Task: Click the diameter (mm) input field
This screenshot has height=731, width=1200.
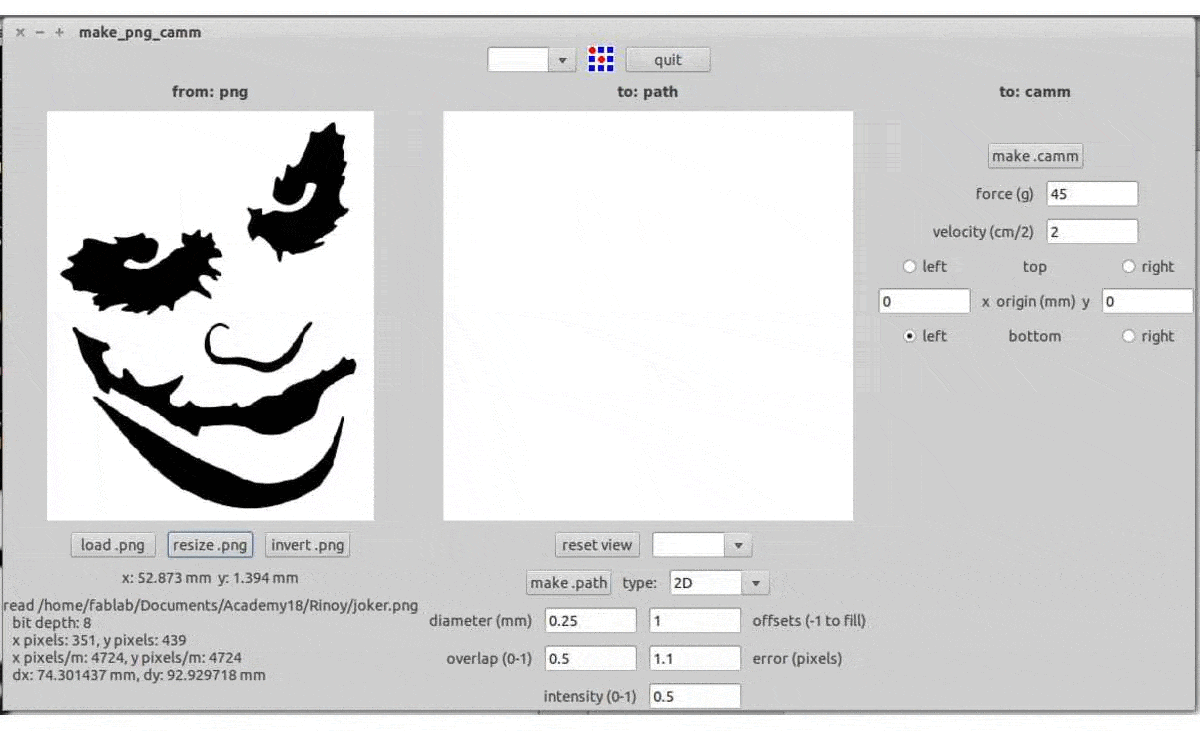Action: pos(591,620)
